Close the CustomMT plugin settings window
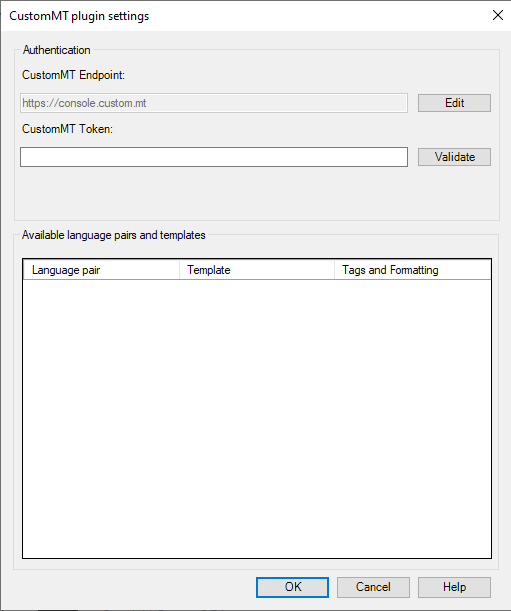Image resolution: width=511 pixels, height=611 pixels. pyautogui.click(x=498, y=15)
